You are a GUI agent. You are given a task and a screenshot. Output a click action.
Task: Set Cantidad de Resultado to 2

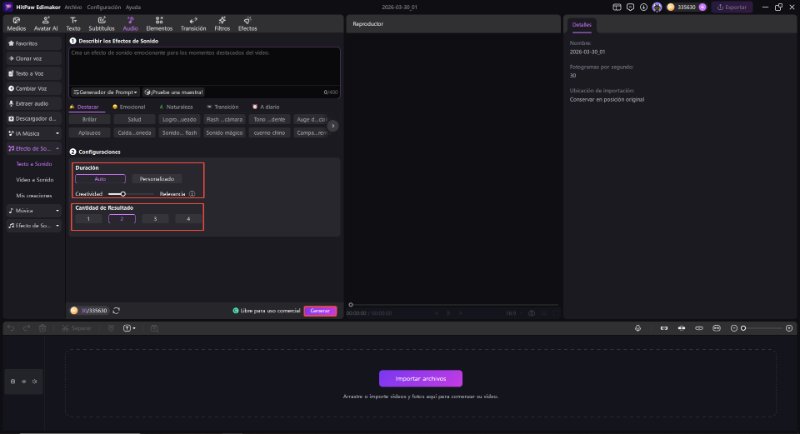tap(122, 219)
